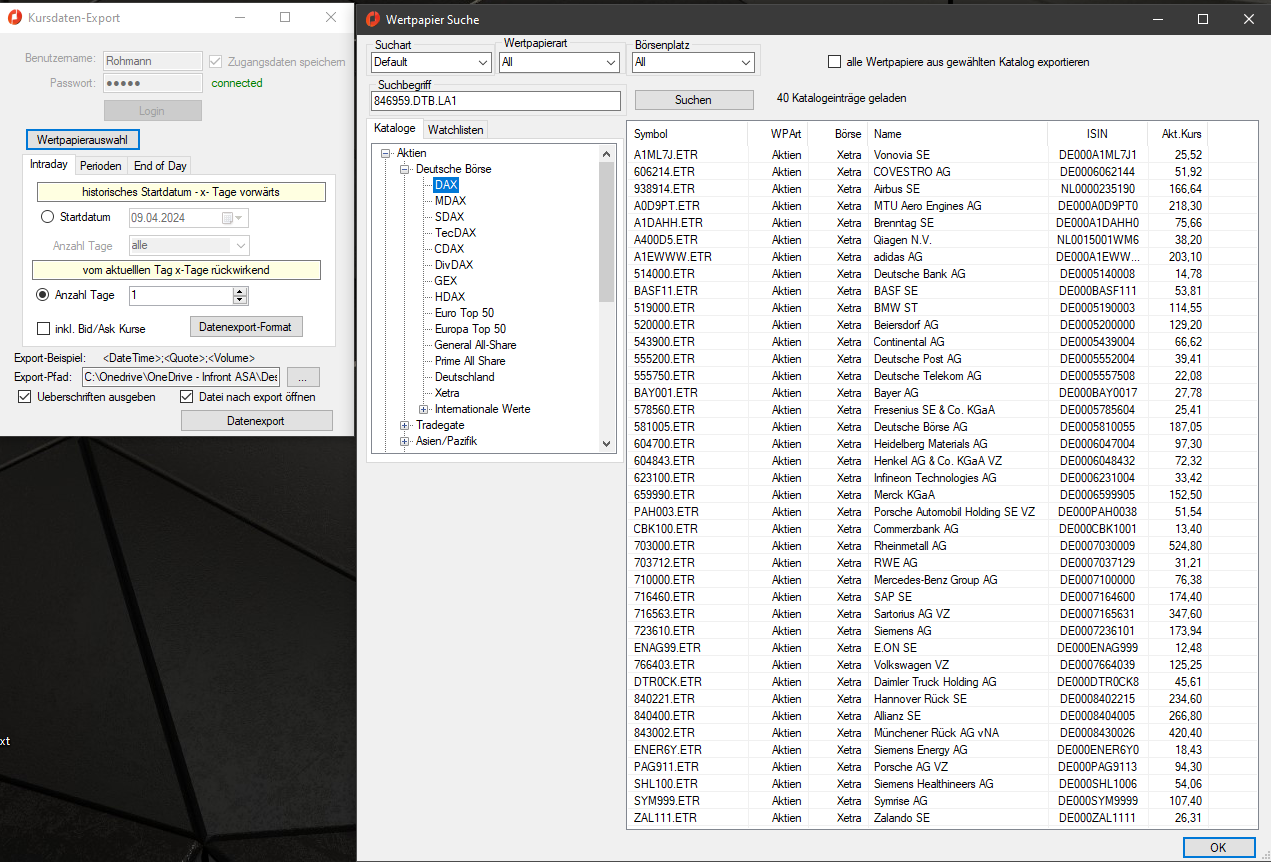The width and height of the screenshot is (1271, 862).
Task: Select 'Prime All Share' in catalog tree
Action: 470,361
